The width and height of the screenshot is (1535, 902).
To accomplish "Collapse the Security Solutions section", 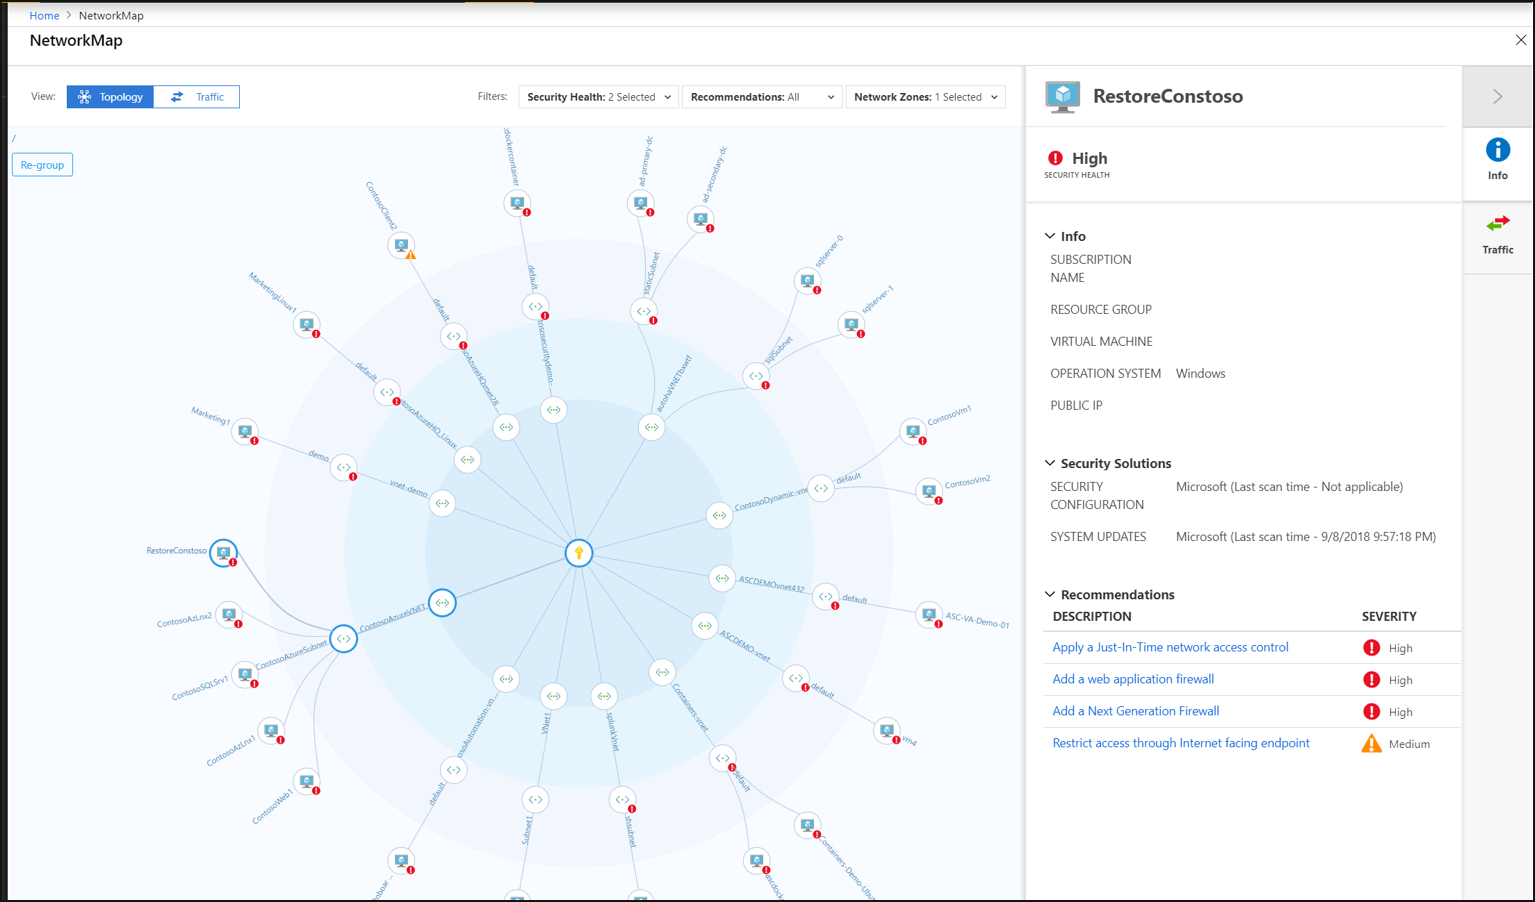I will [1050, 463].
